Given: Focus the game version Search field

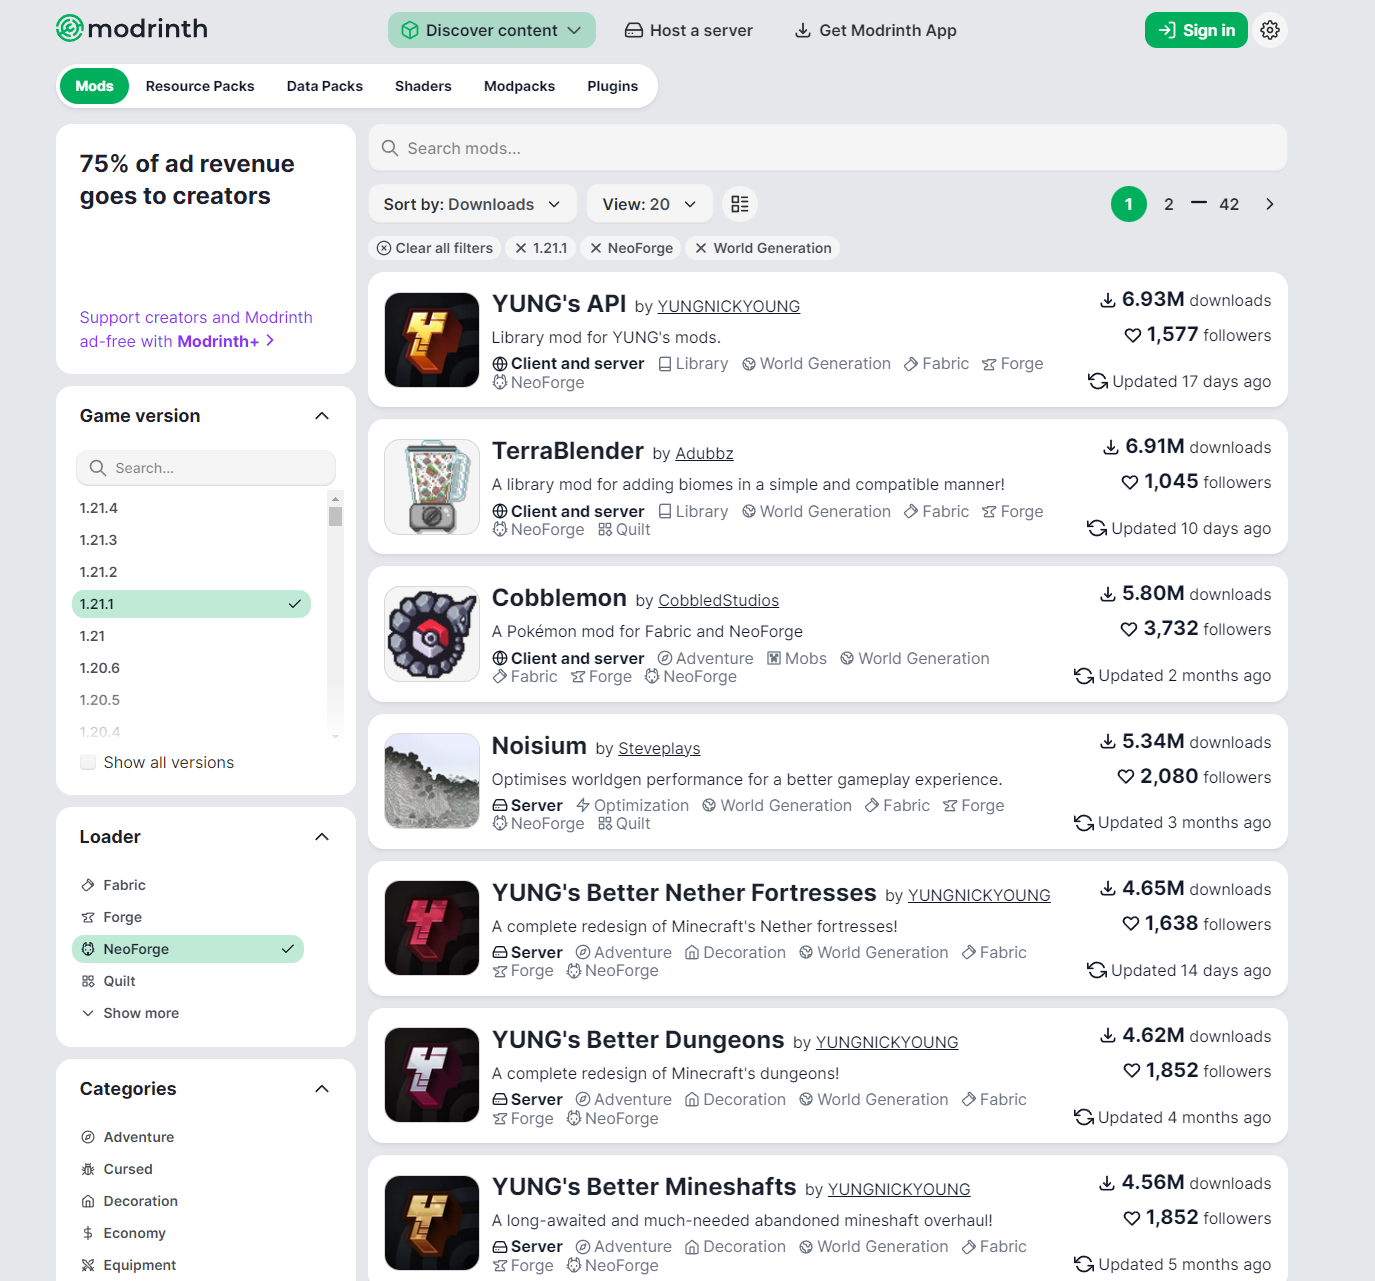Looking at the screenshot, I should tap(206, 468).
